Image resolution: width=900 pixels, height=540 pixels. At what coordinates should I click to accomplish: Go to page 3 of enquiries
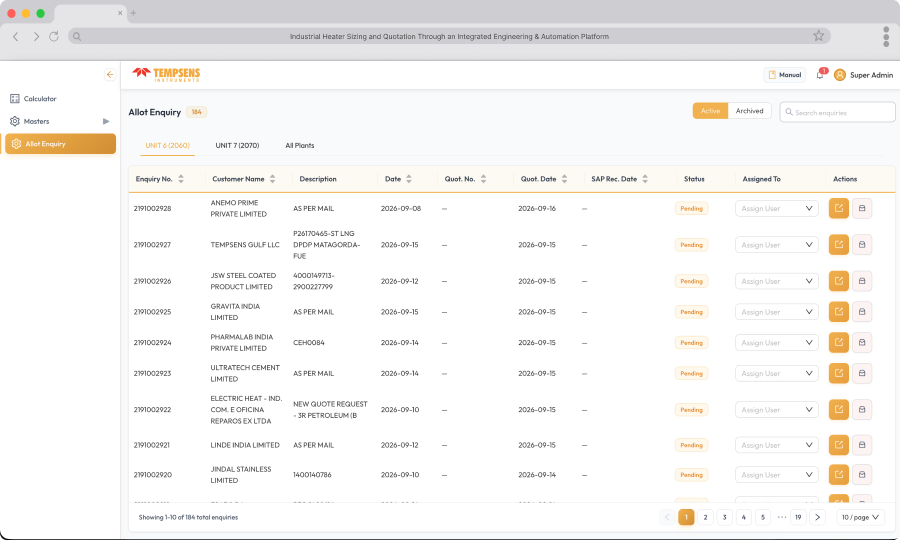pyautogui.click(x=724, y=517)
